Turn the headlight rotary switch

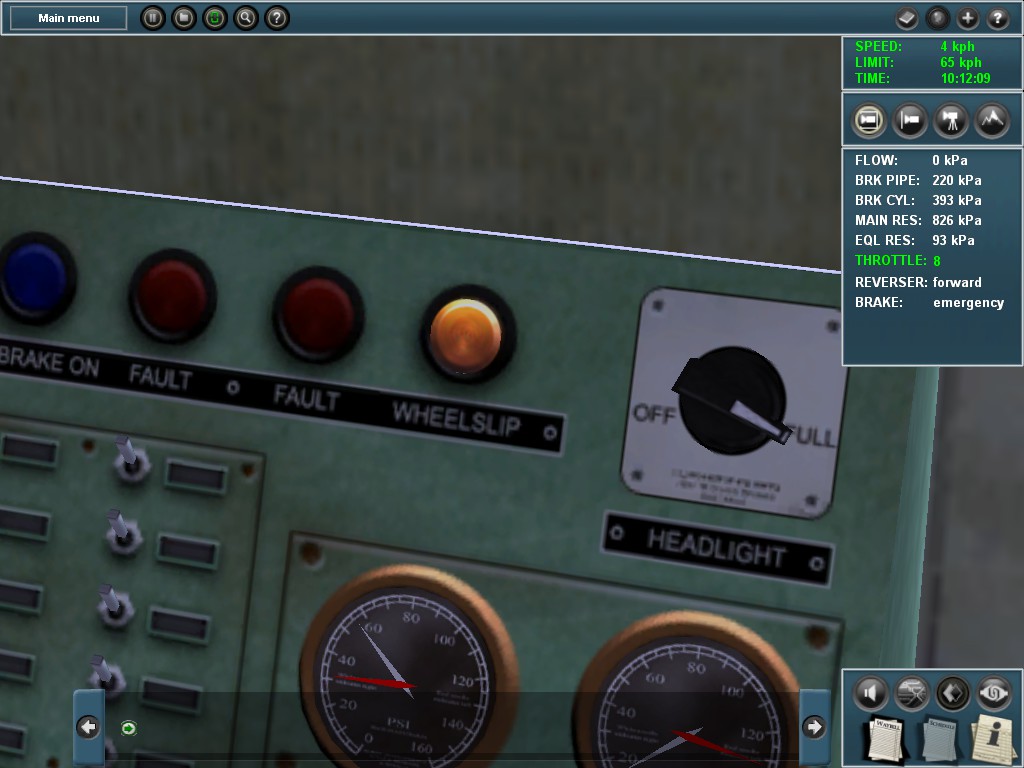(731, 401)
